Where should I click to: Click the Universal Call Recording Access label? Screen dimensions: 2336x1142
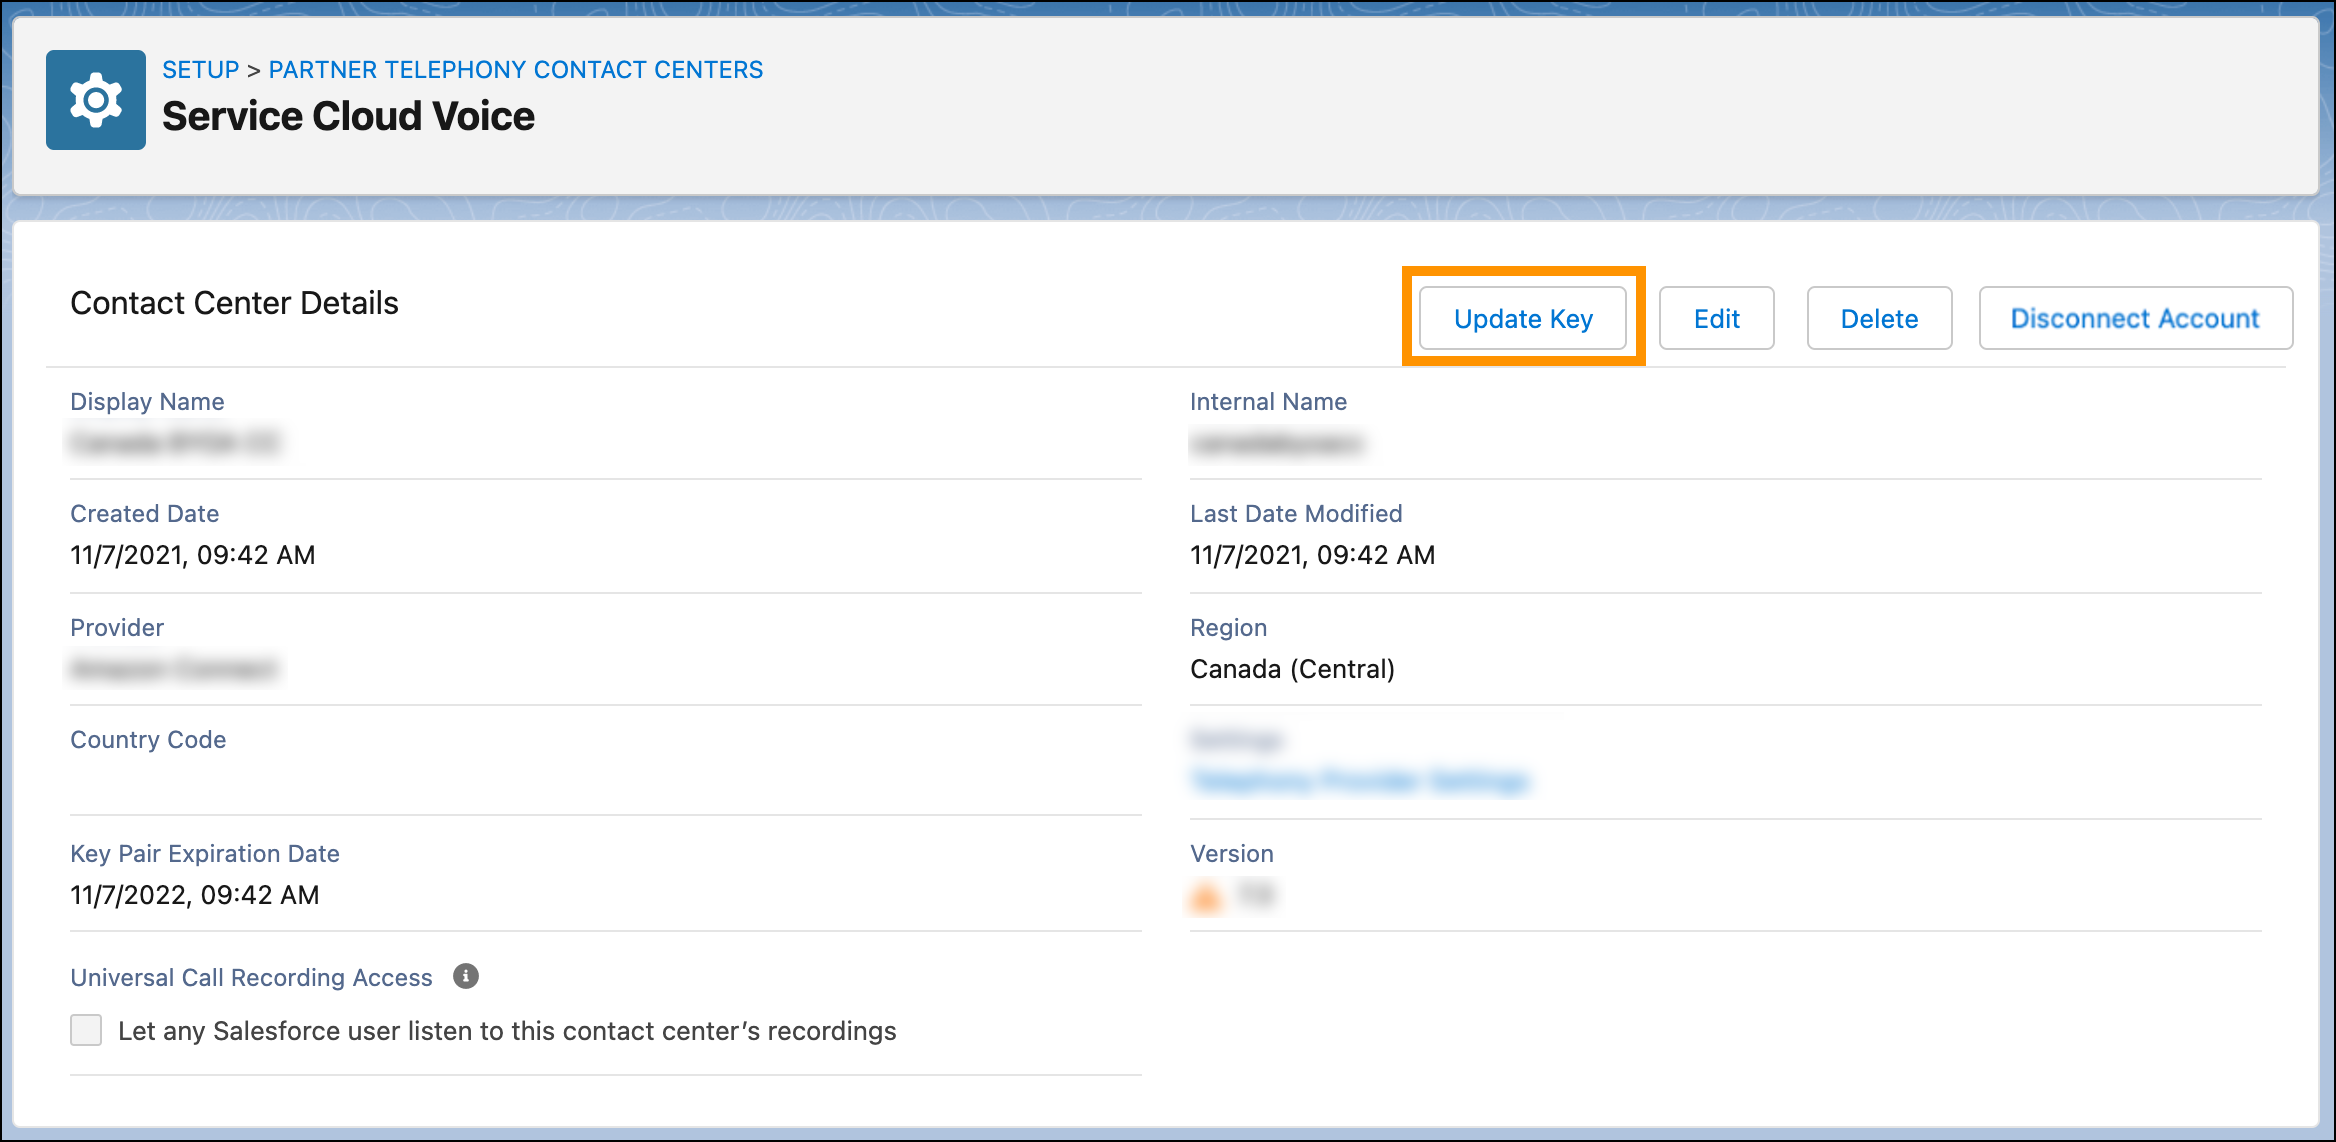point(251,978)
